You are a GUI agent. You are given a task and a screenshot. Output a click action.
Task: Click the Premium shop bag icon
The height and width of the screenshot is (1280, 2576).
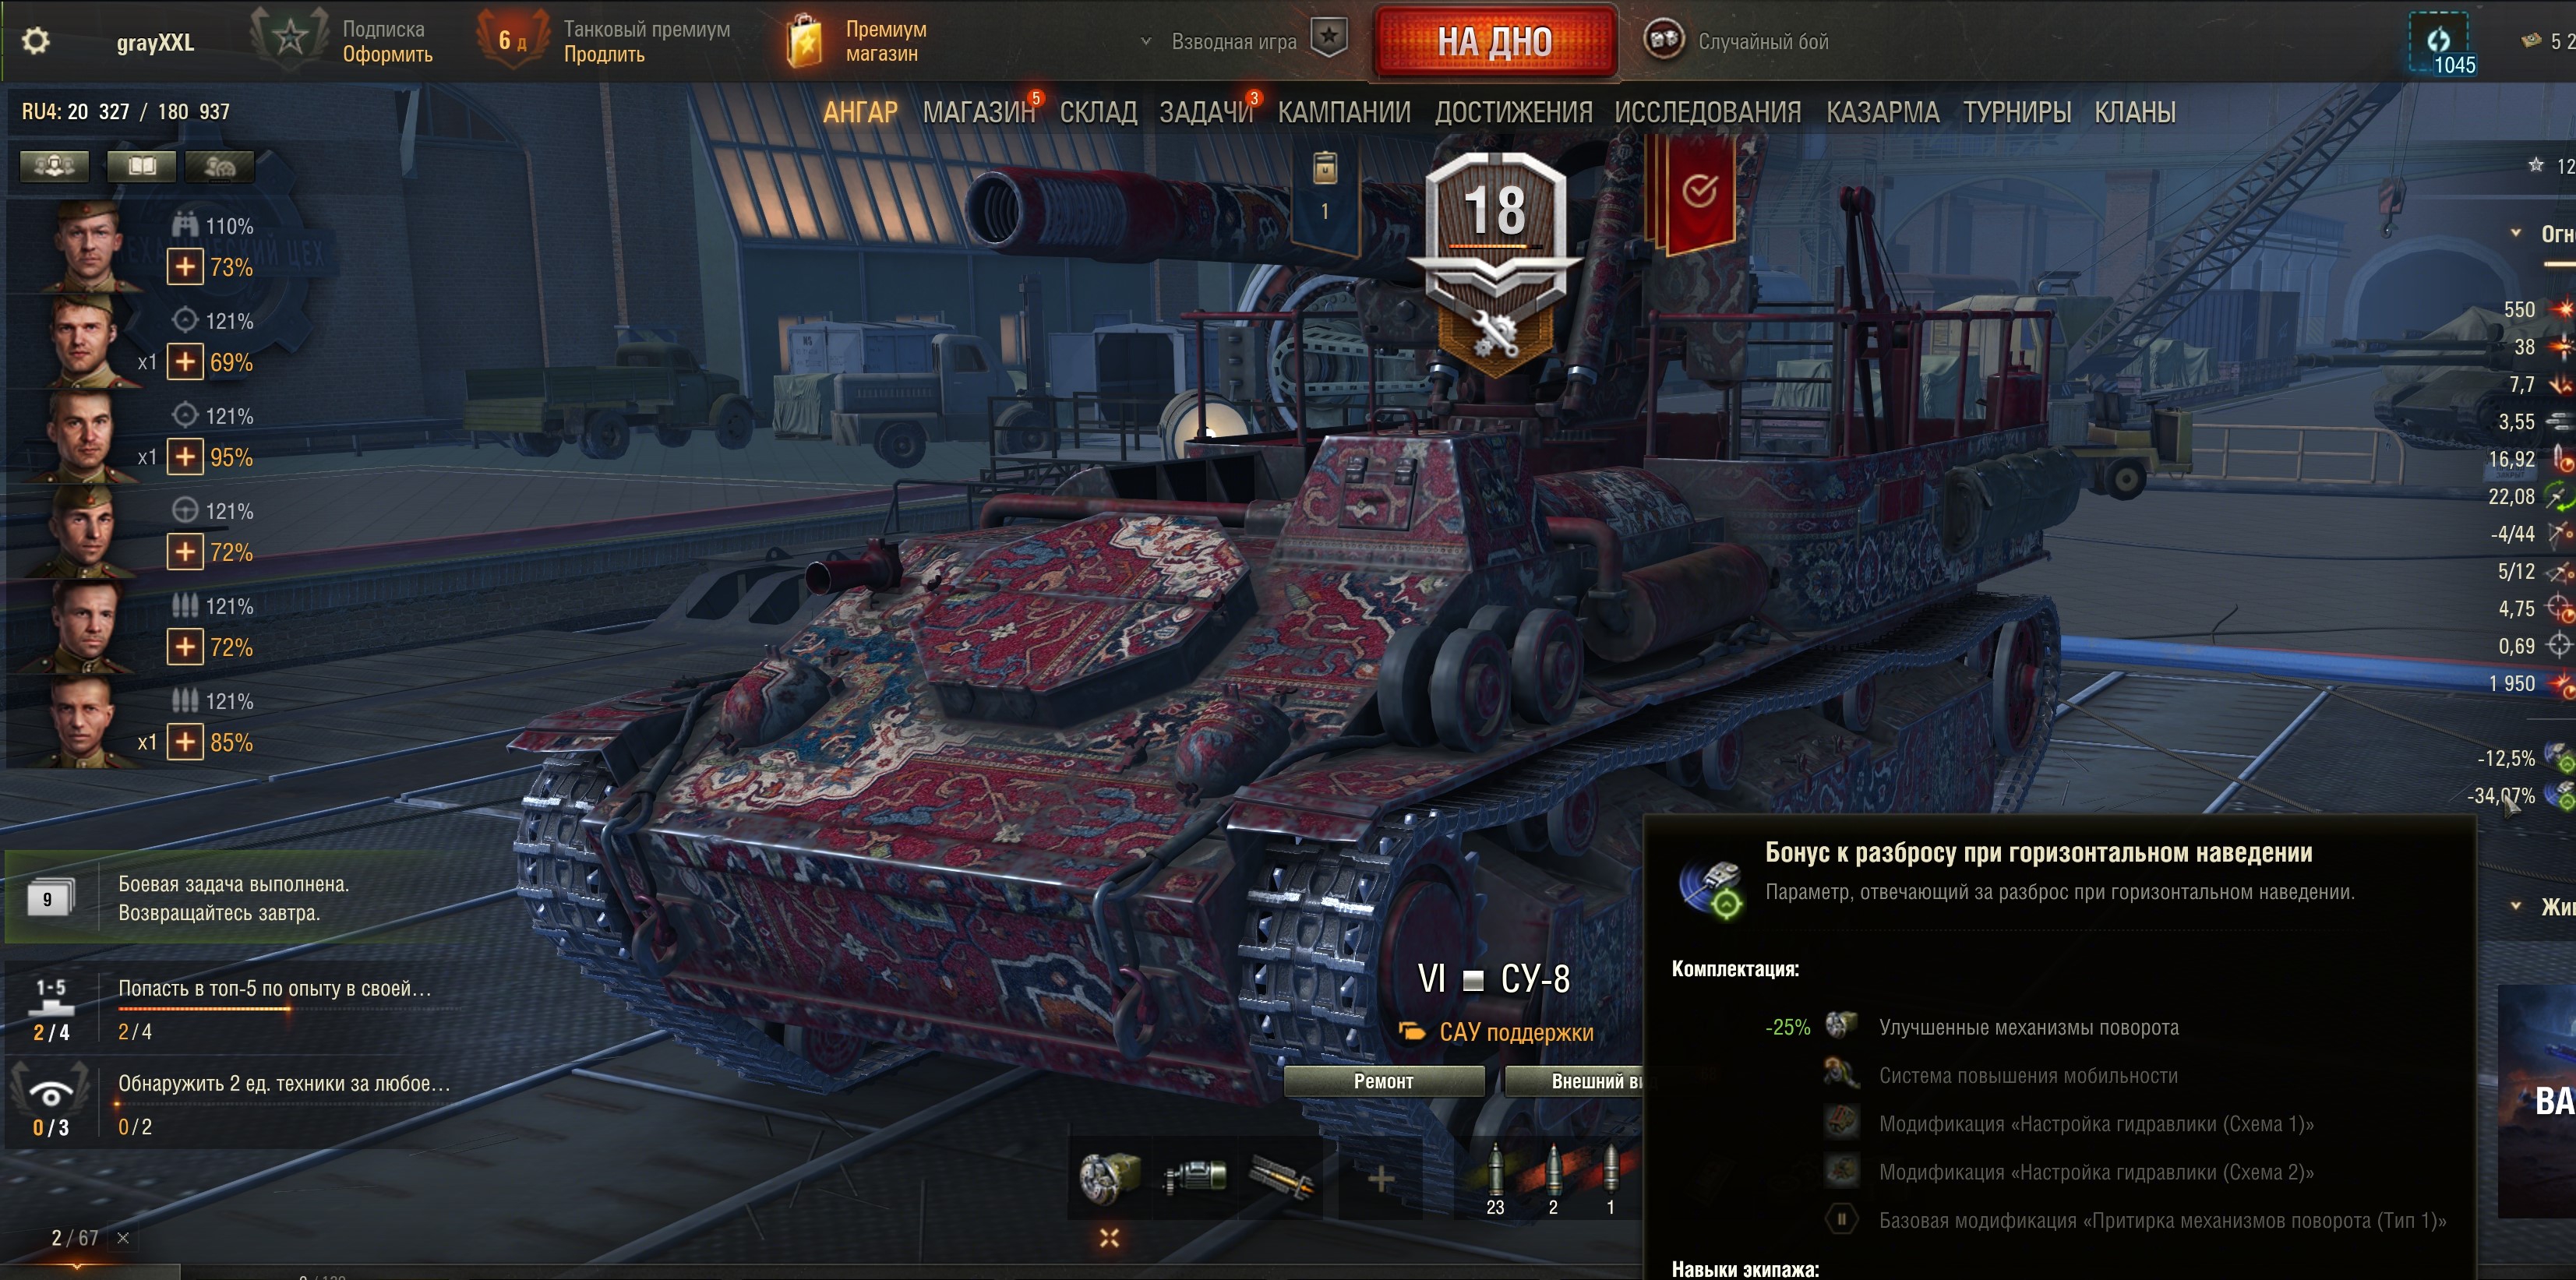pos(804,41)
